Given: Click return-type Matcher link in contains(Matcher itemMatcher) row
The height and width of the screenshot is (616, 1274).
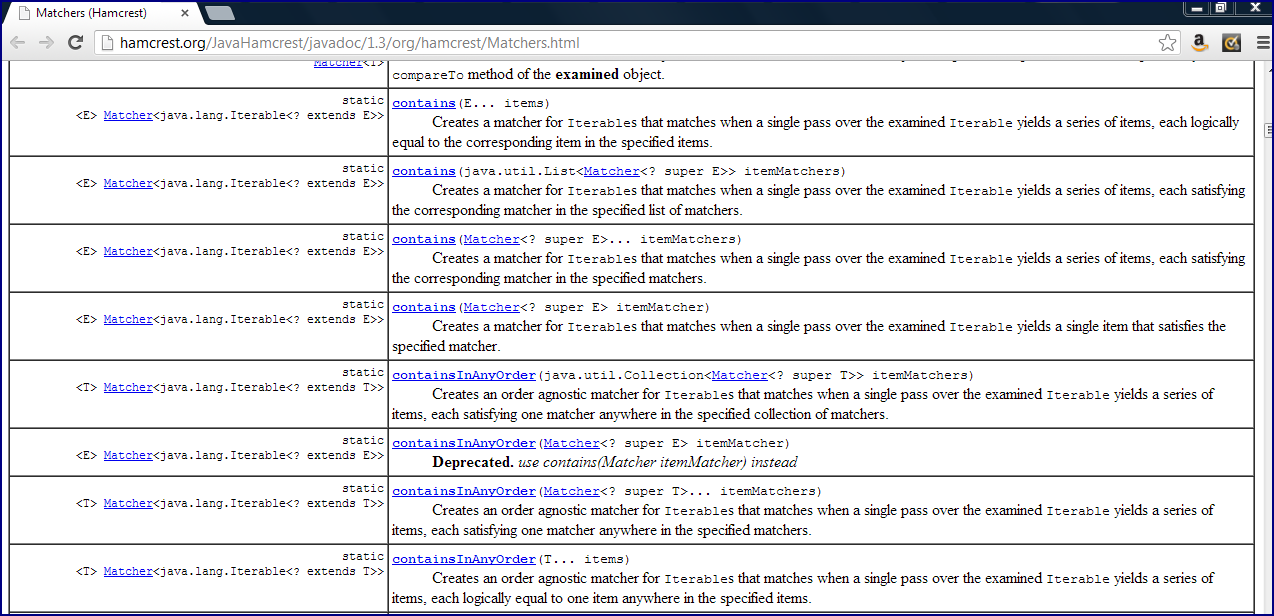Looking at the screenshot, I should (128, 319).
